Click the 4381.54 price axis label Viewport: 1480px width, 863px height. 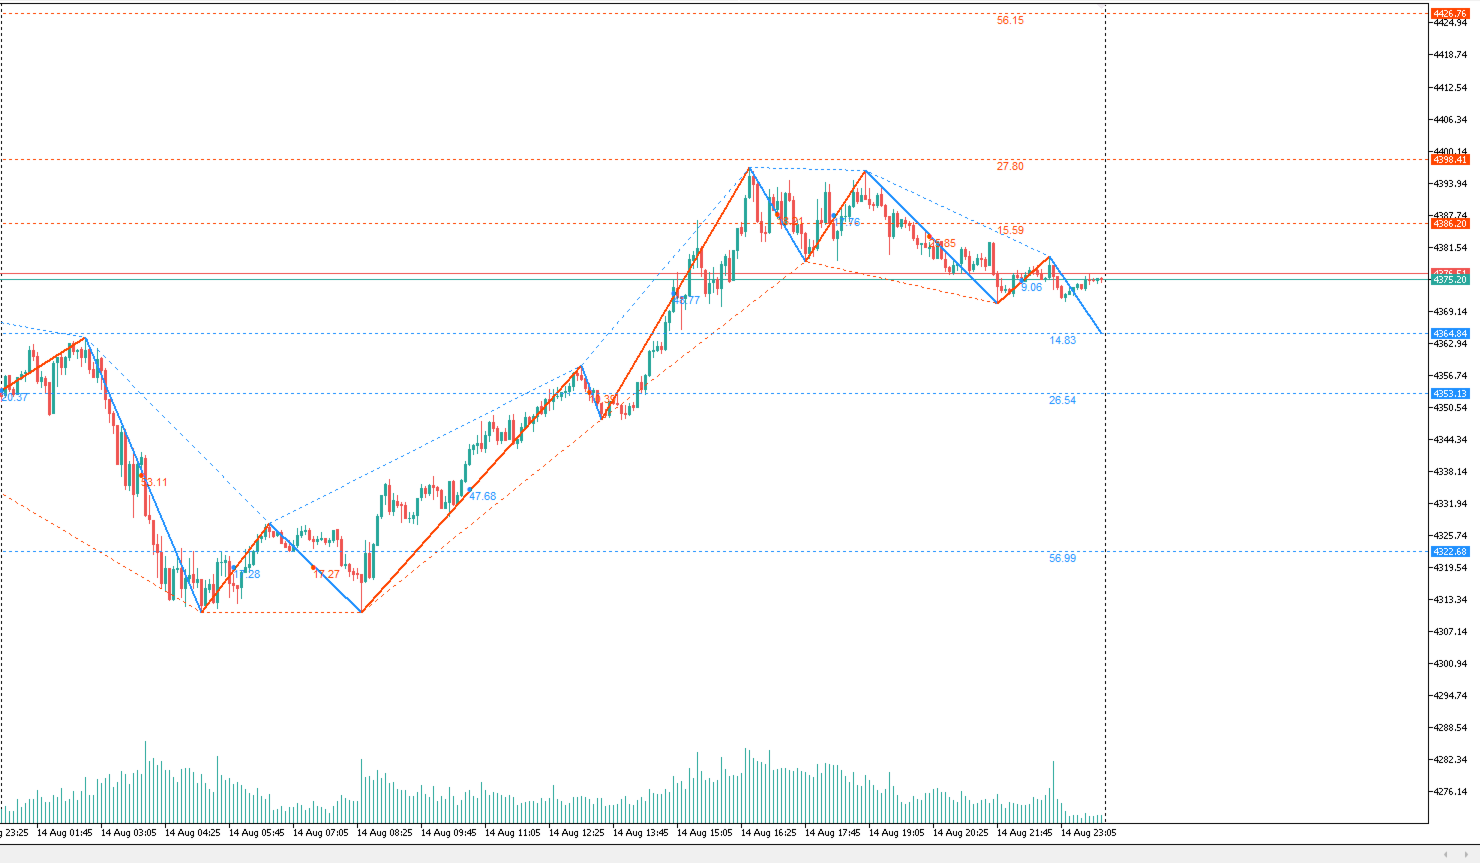pyautogui.click(x=1450, y=248)
